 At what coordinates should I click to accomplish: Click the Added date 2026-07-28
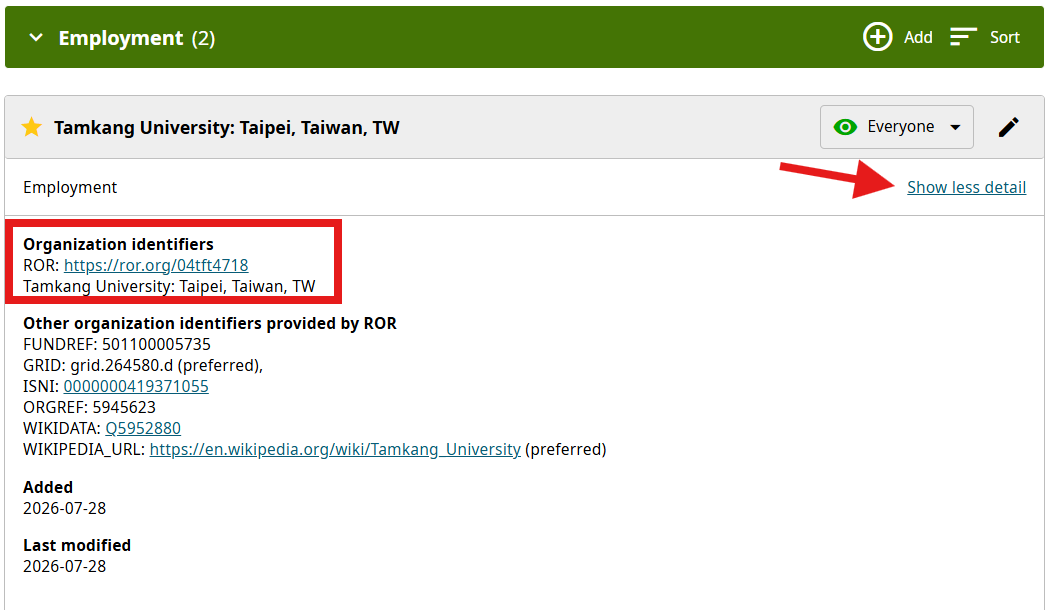click(65, 508)
